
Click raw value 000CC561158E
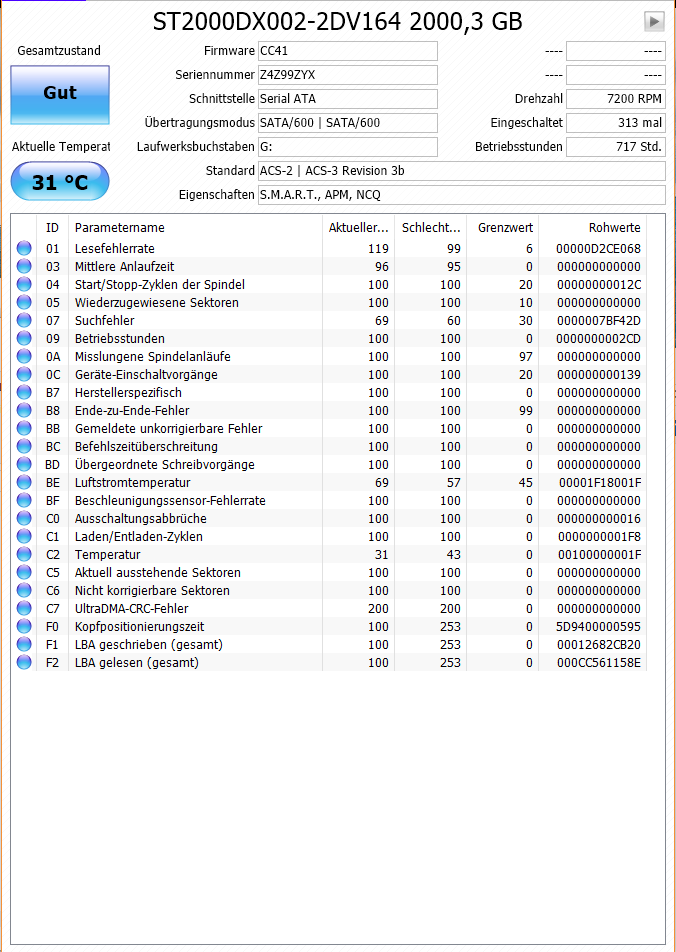599,663
